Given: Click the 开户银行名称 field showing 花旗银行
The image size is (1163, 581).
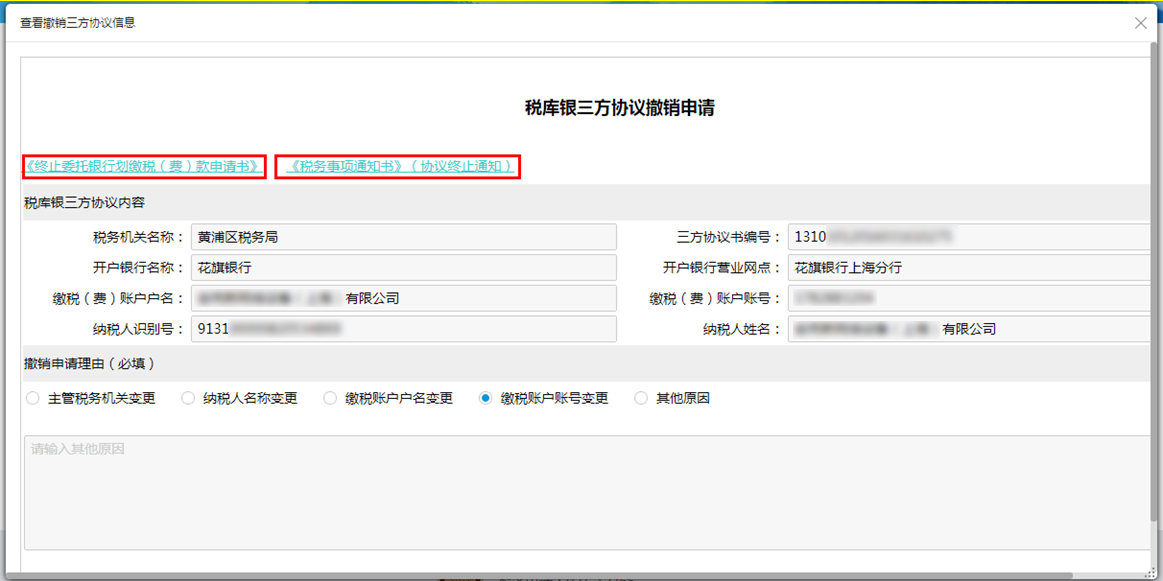Looking at the screenshot, I should pyautogui.click(x=403, y=268).
